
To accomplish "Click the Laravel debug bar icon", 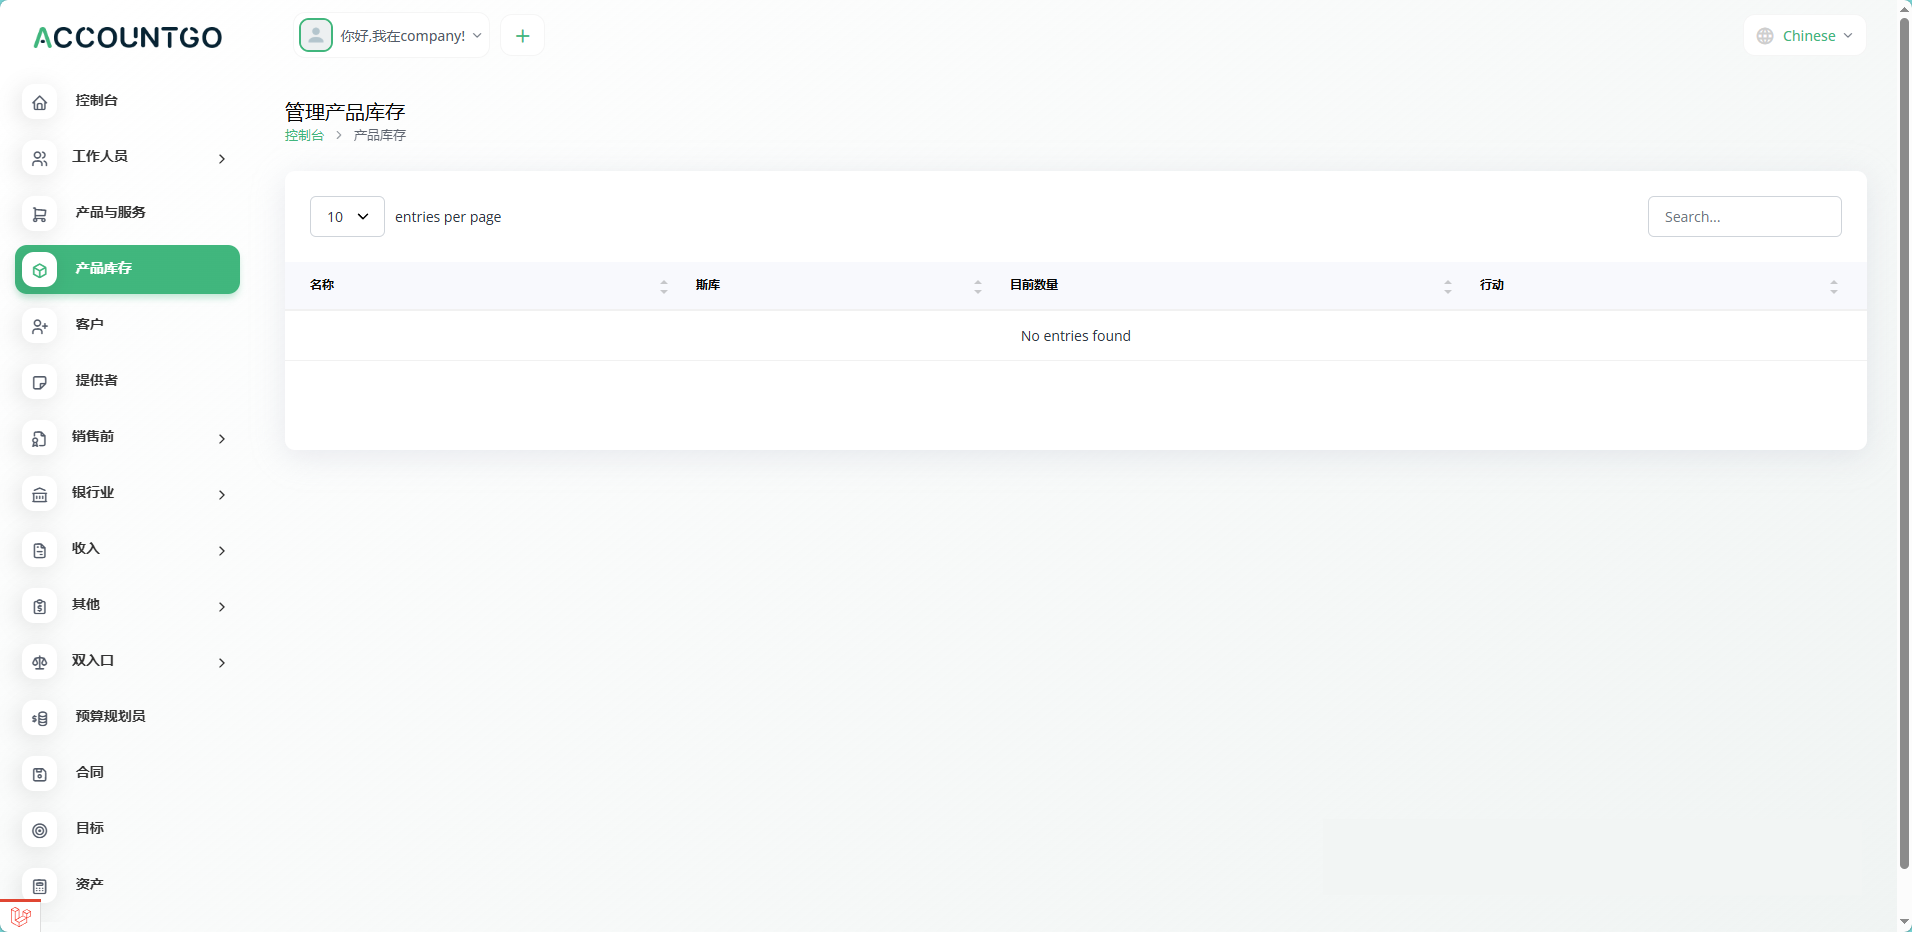I will tap(20, 915).
